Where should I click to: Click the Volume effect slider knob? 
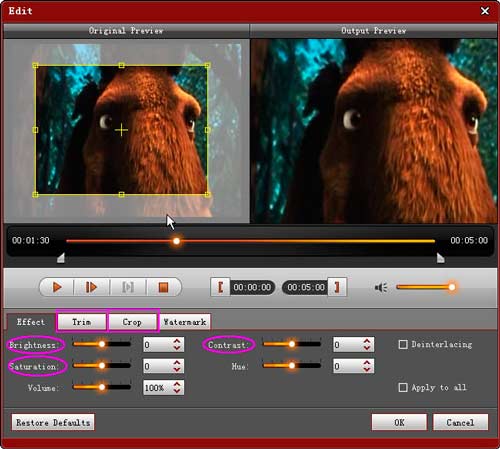tap(102, 387)
